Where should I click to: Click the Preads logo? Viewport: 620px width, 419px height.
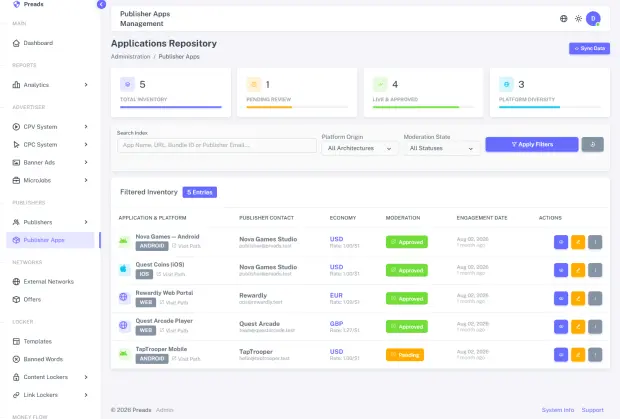click(x=28, y=4)
